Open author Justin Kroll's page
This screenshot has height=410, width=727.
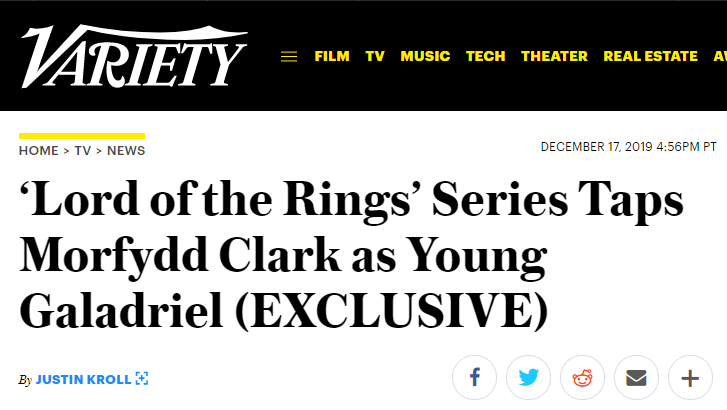tap(83, 379)
